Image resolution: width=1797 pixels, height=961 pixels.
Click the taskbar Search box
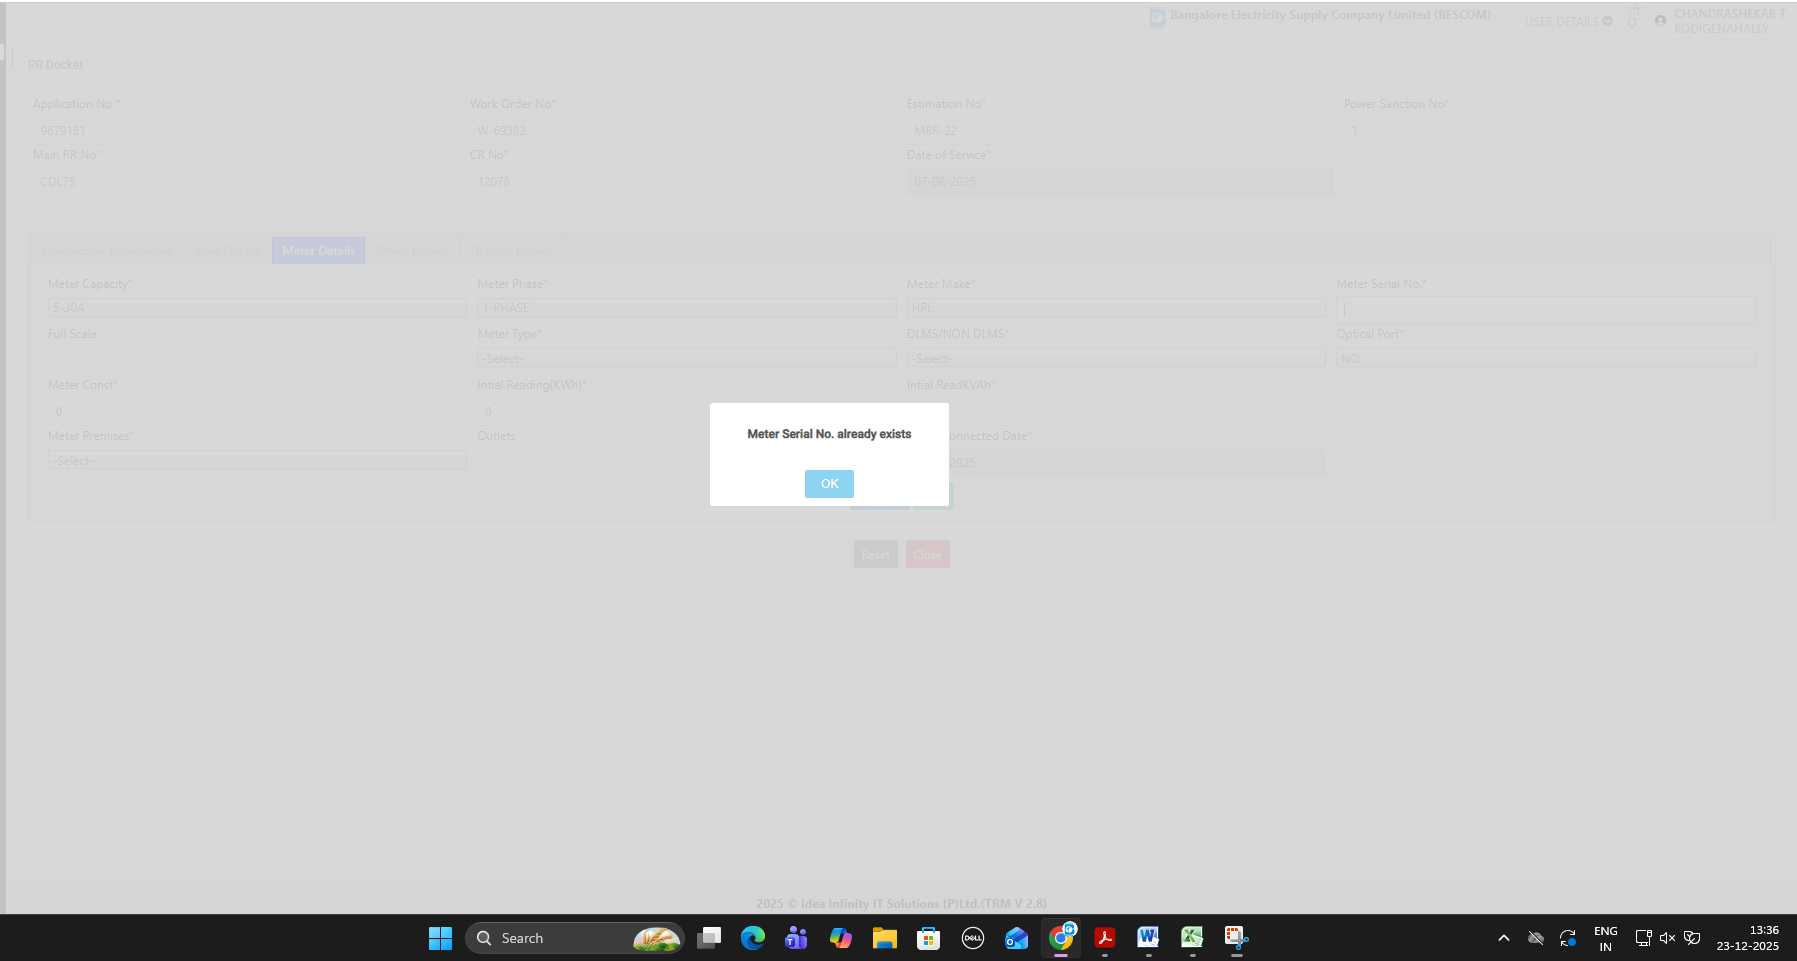[x=575, y=938]
